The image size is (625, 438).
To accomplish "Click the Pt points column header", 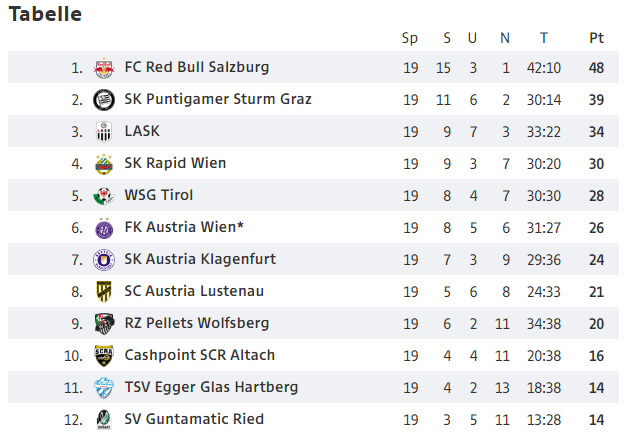I will [597, 38].
